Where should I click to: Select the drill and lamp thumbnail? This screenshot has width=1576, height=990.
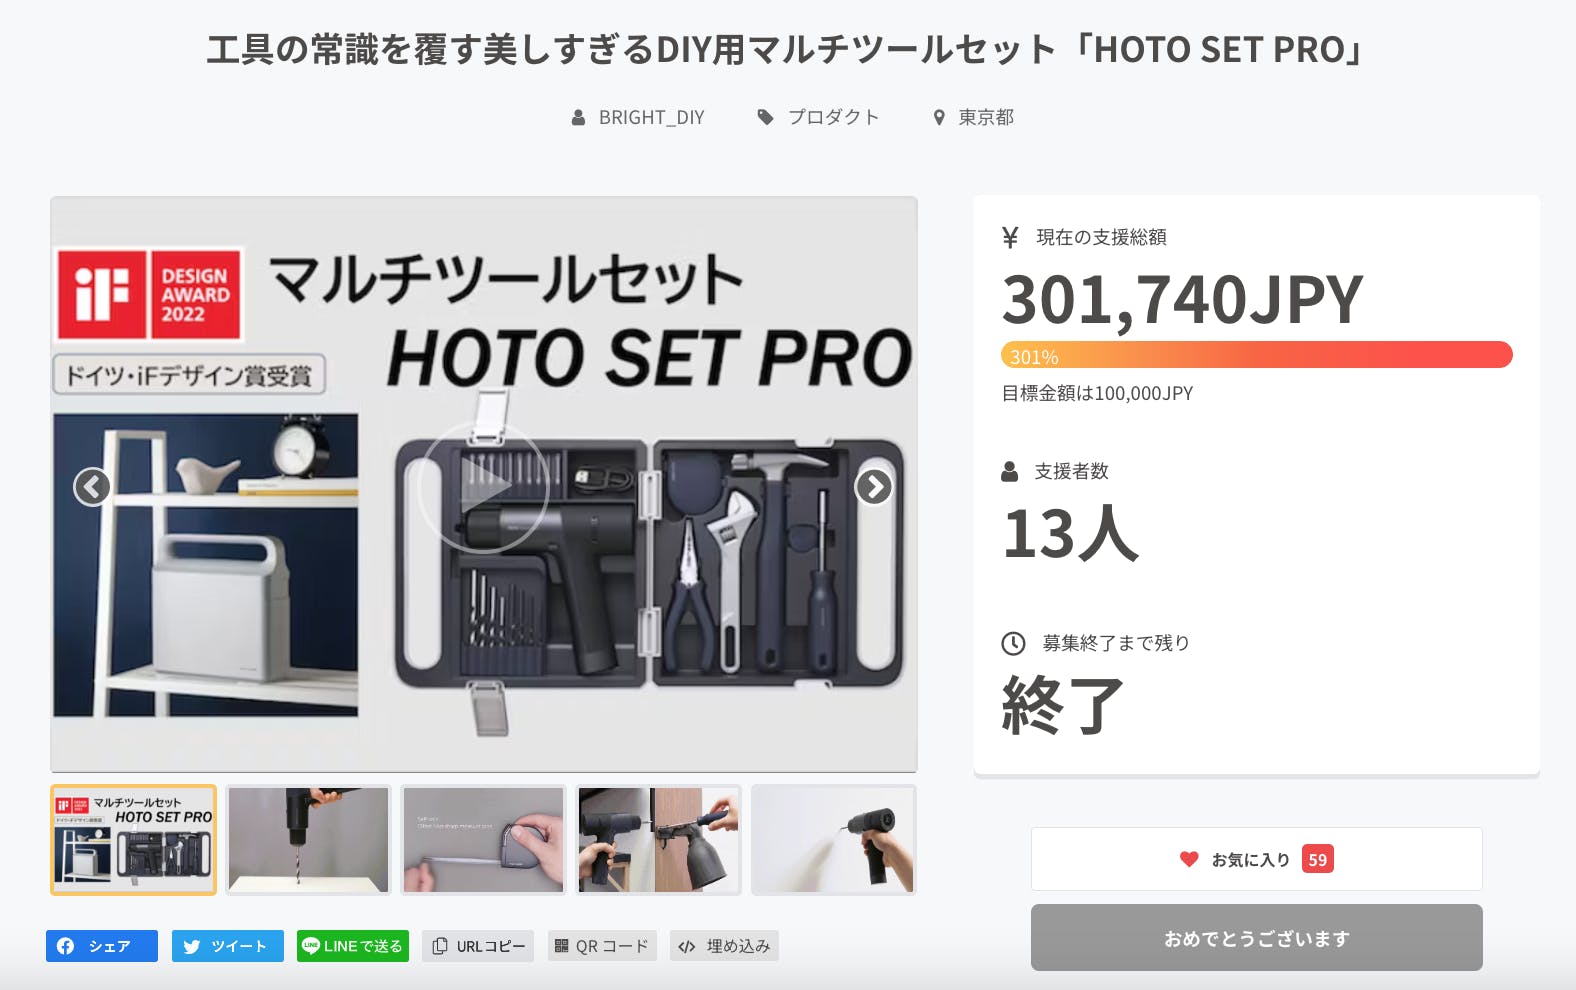(x=658, y=840)
